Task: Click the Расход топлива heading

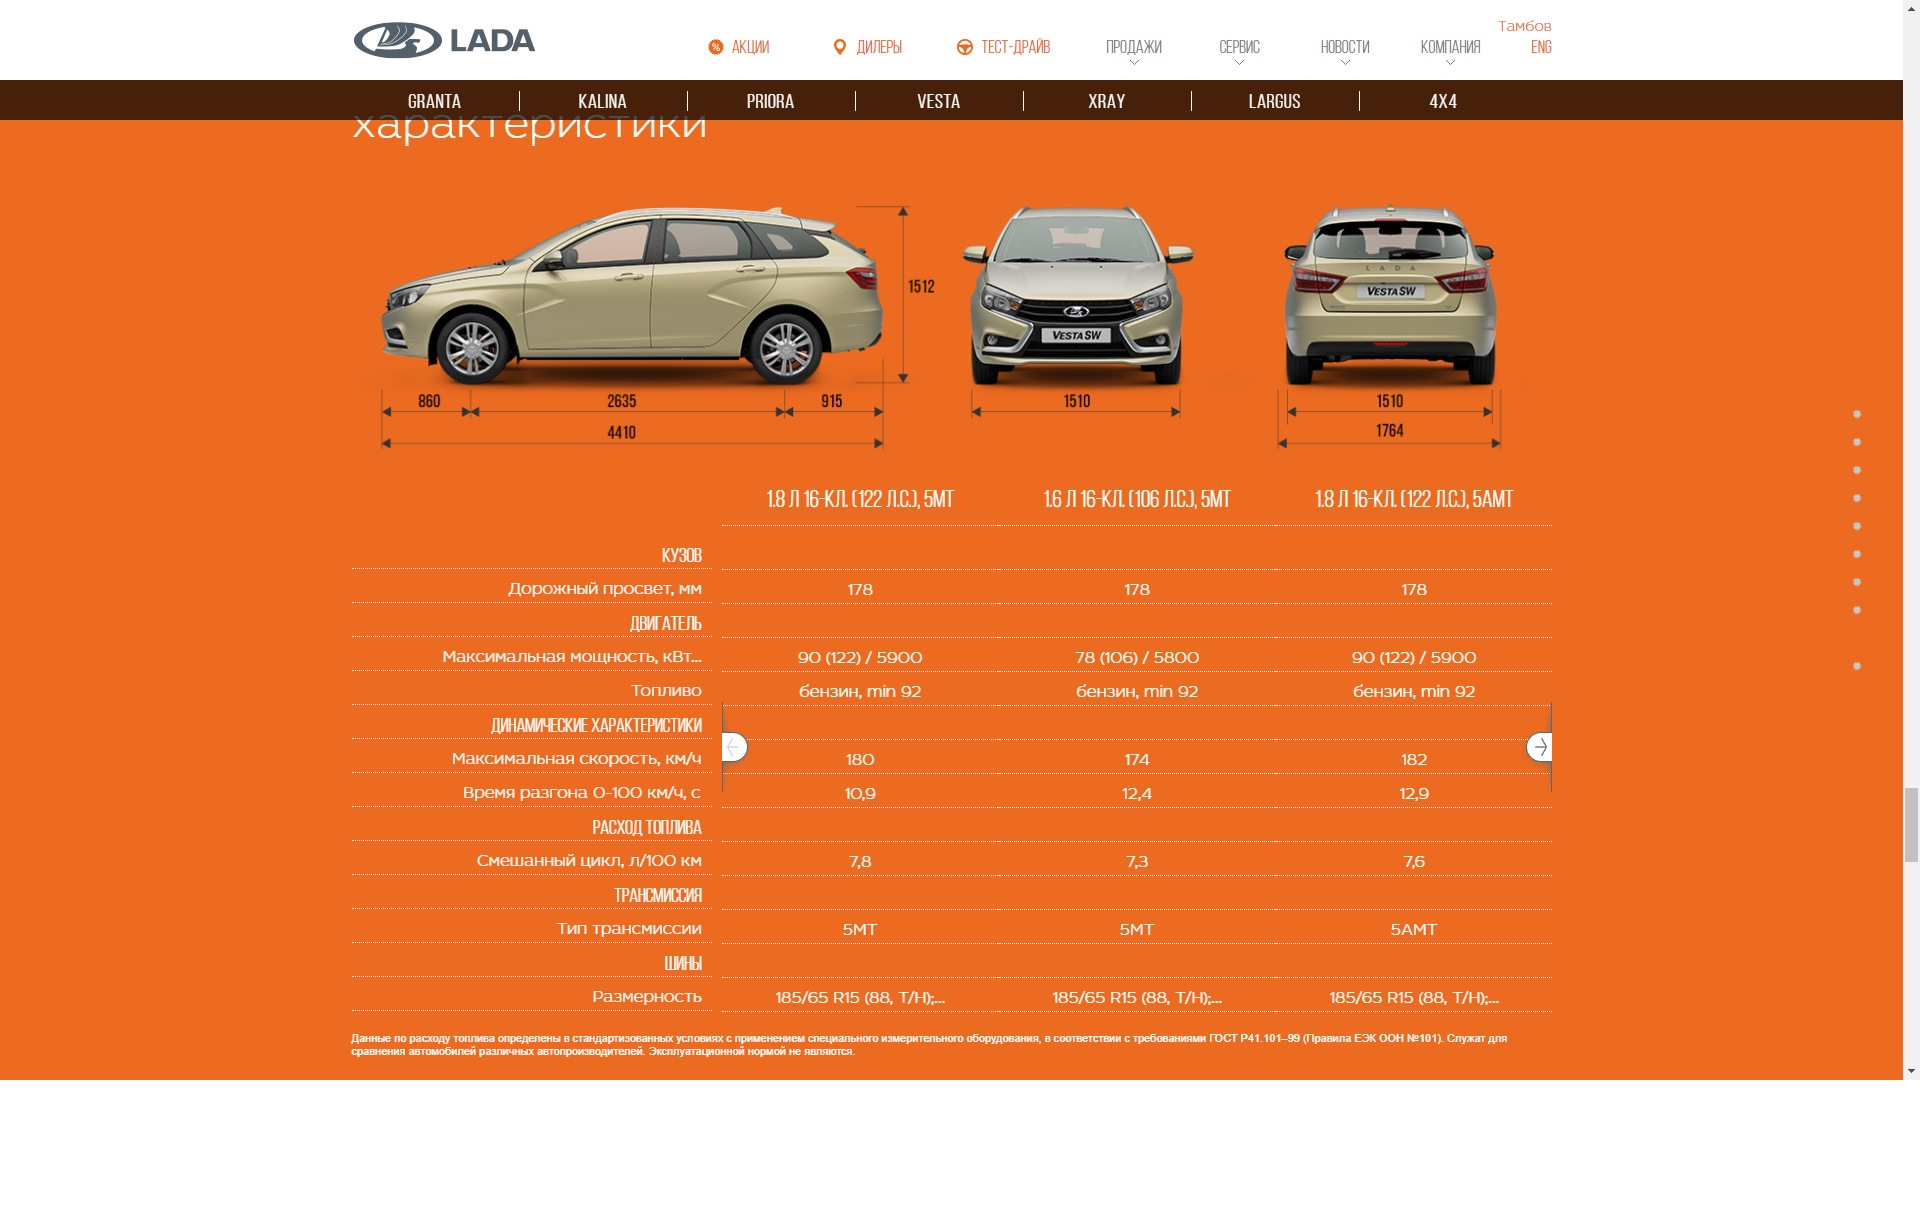Action: (646, 827)
